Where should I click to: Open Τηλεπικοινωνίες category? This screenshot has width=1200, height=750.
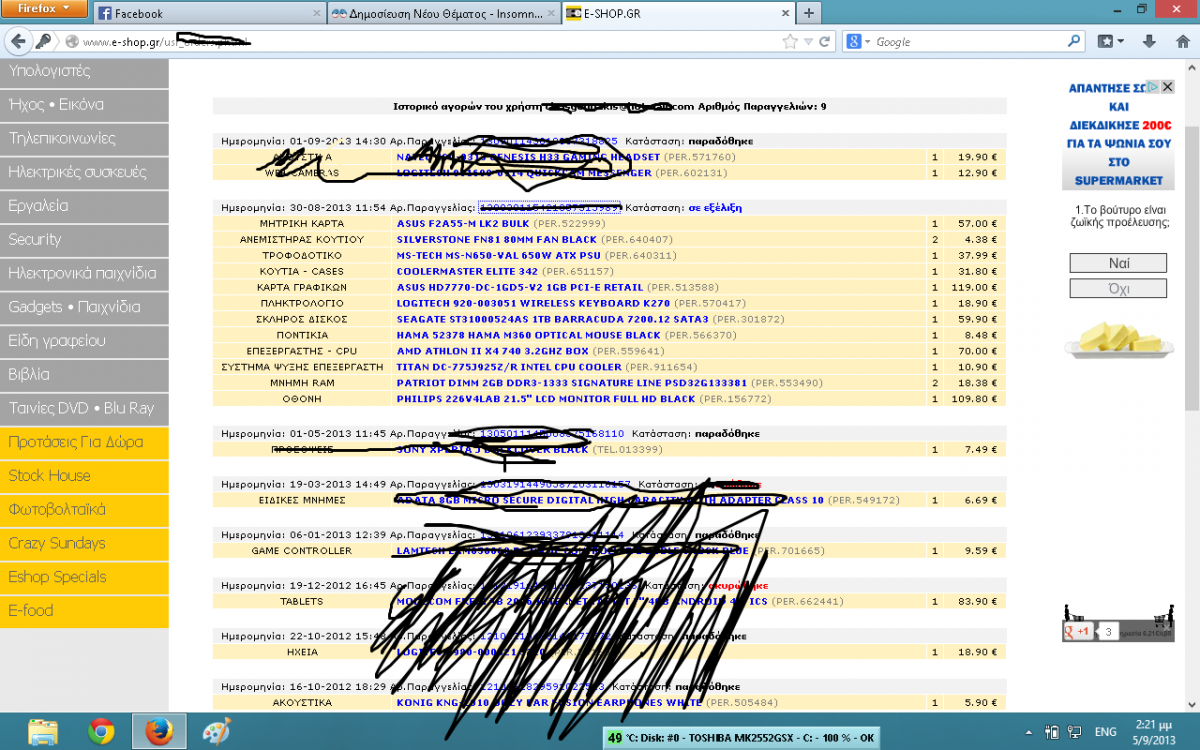84,138
